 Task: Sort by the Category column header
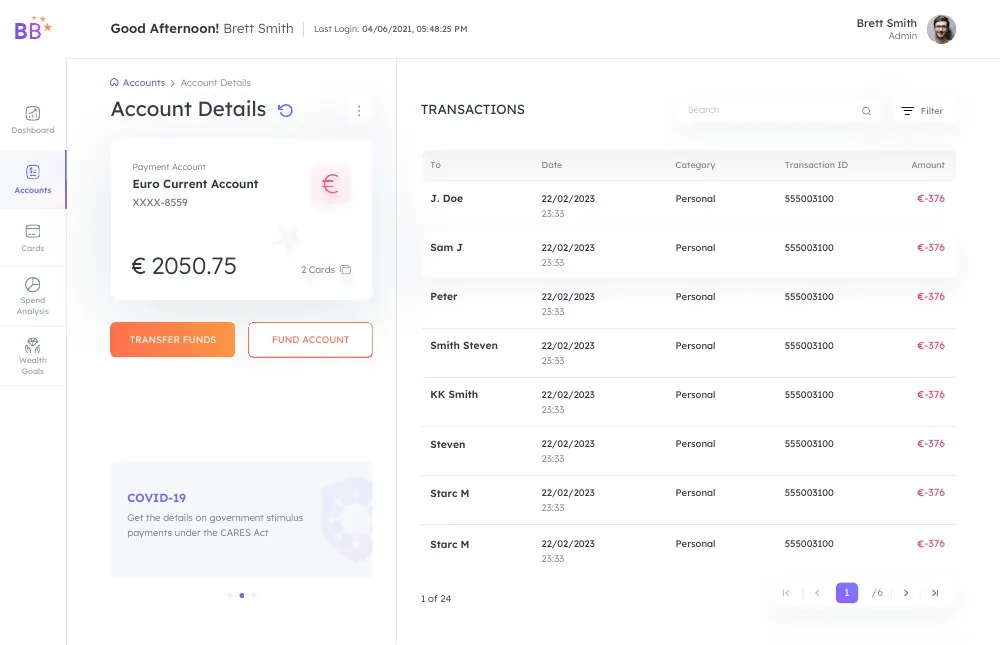[x=695, y=165]
